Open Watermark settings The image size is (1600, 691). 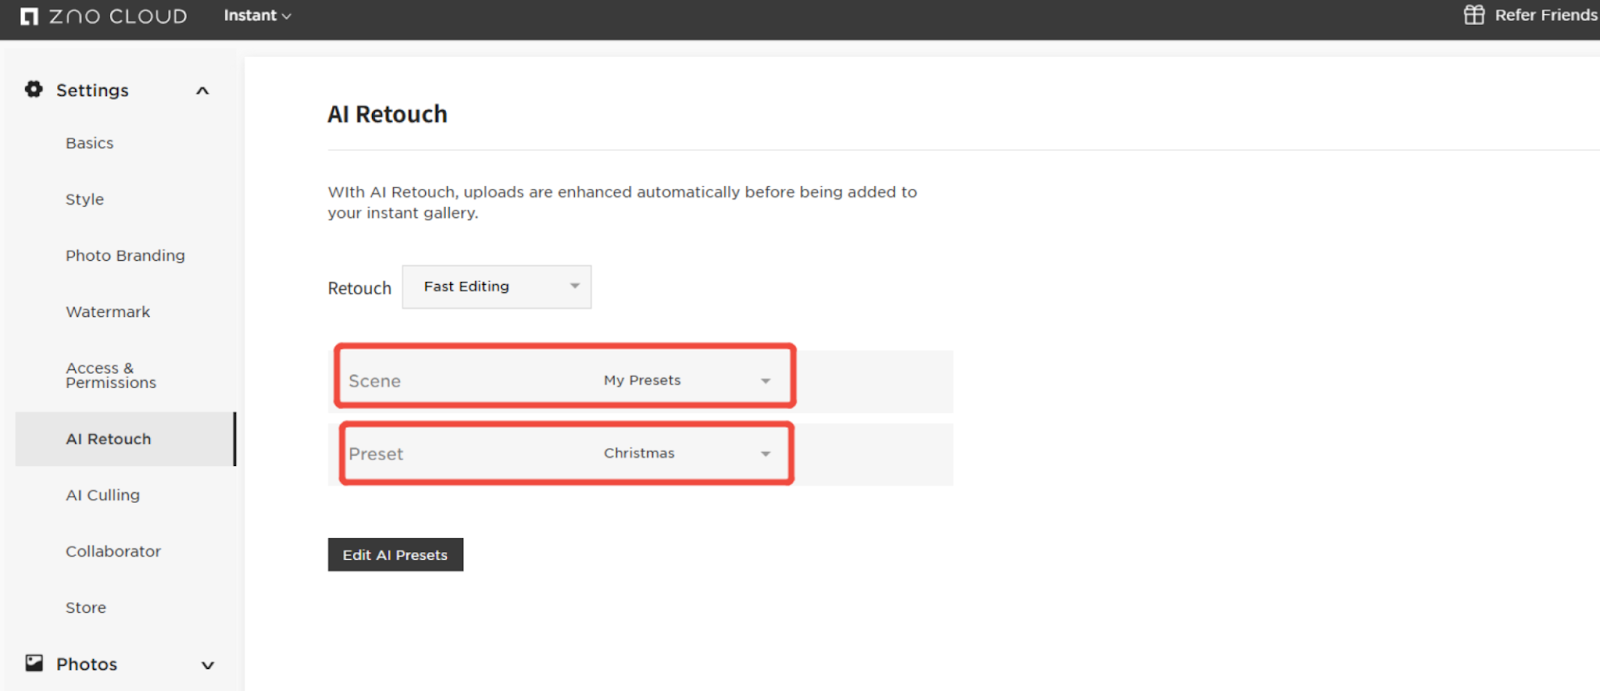coord(108,312)
